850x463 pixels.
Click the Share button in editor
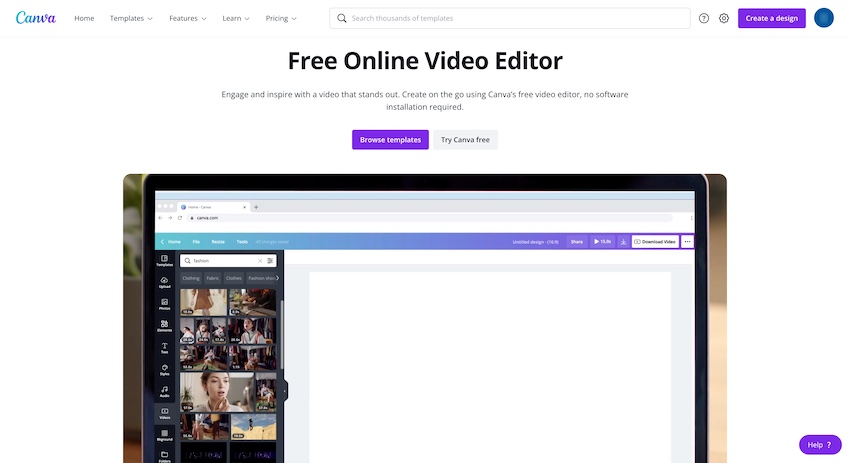(x=577, y=242)
